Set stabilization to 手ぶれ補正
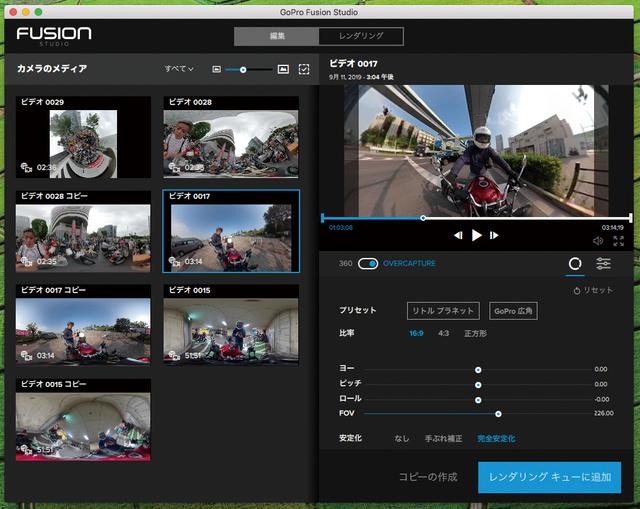 (443, 438)
